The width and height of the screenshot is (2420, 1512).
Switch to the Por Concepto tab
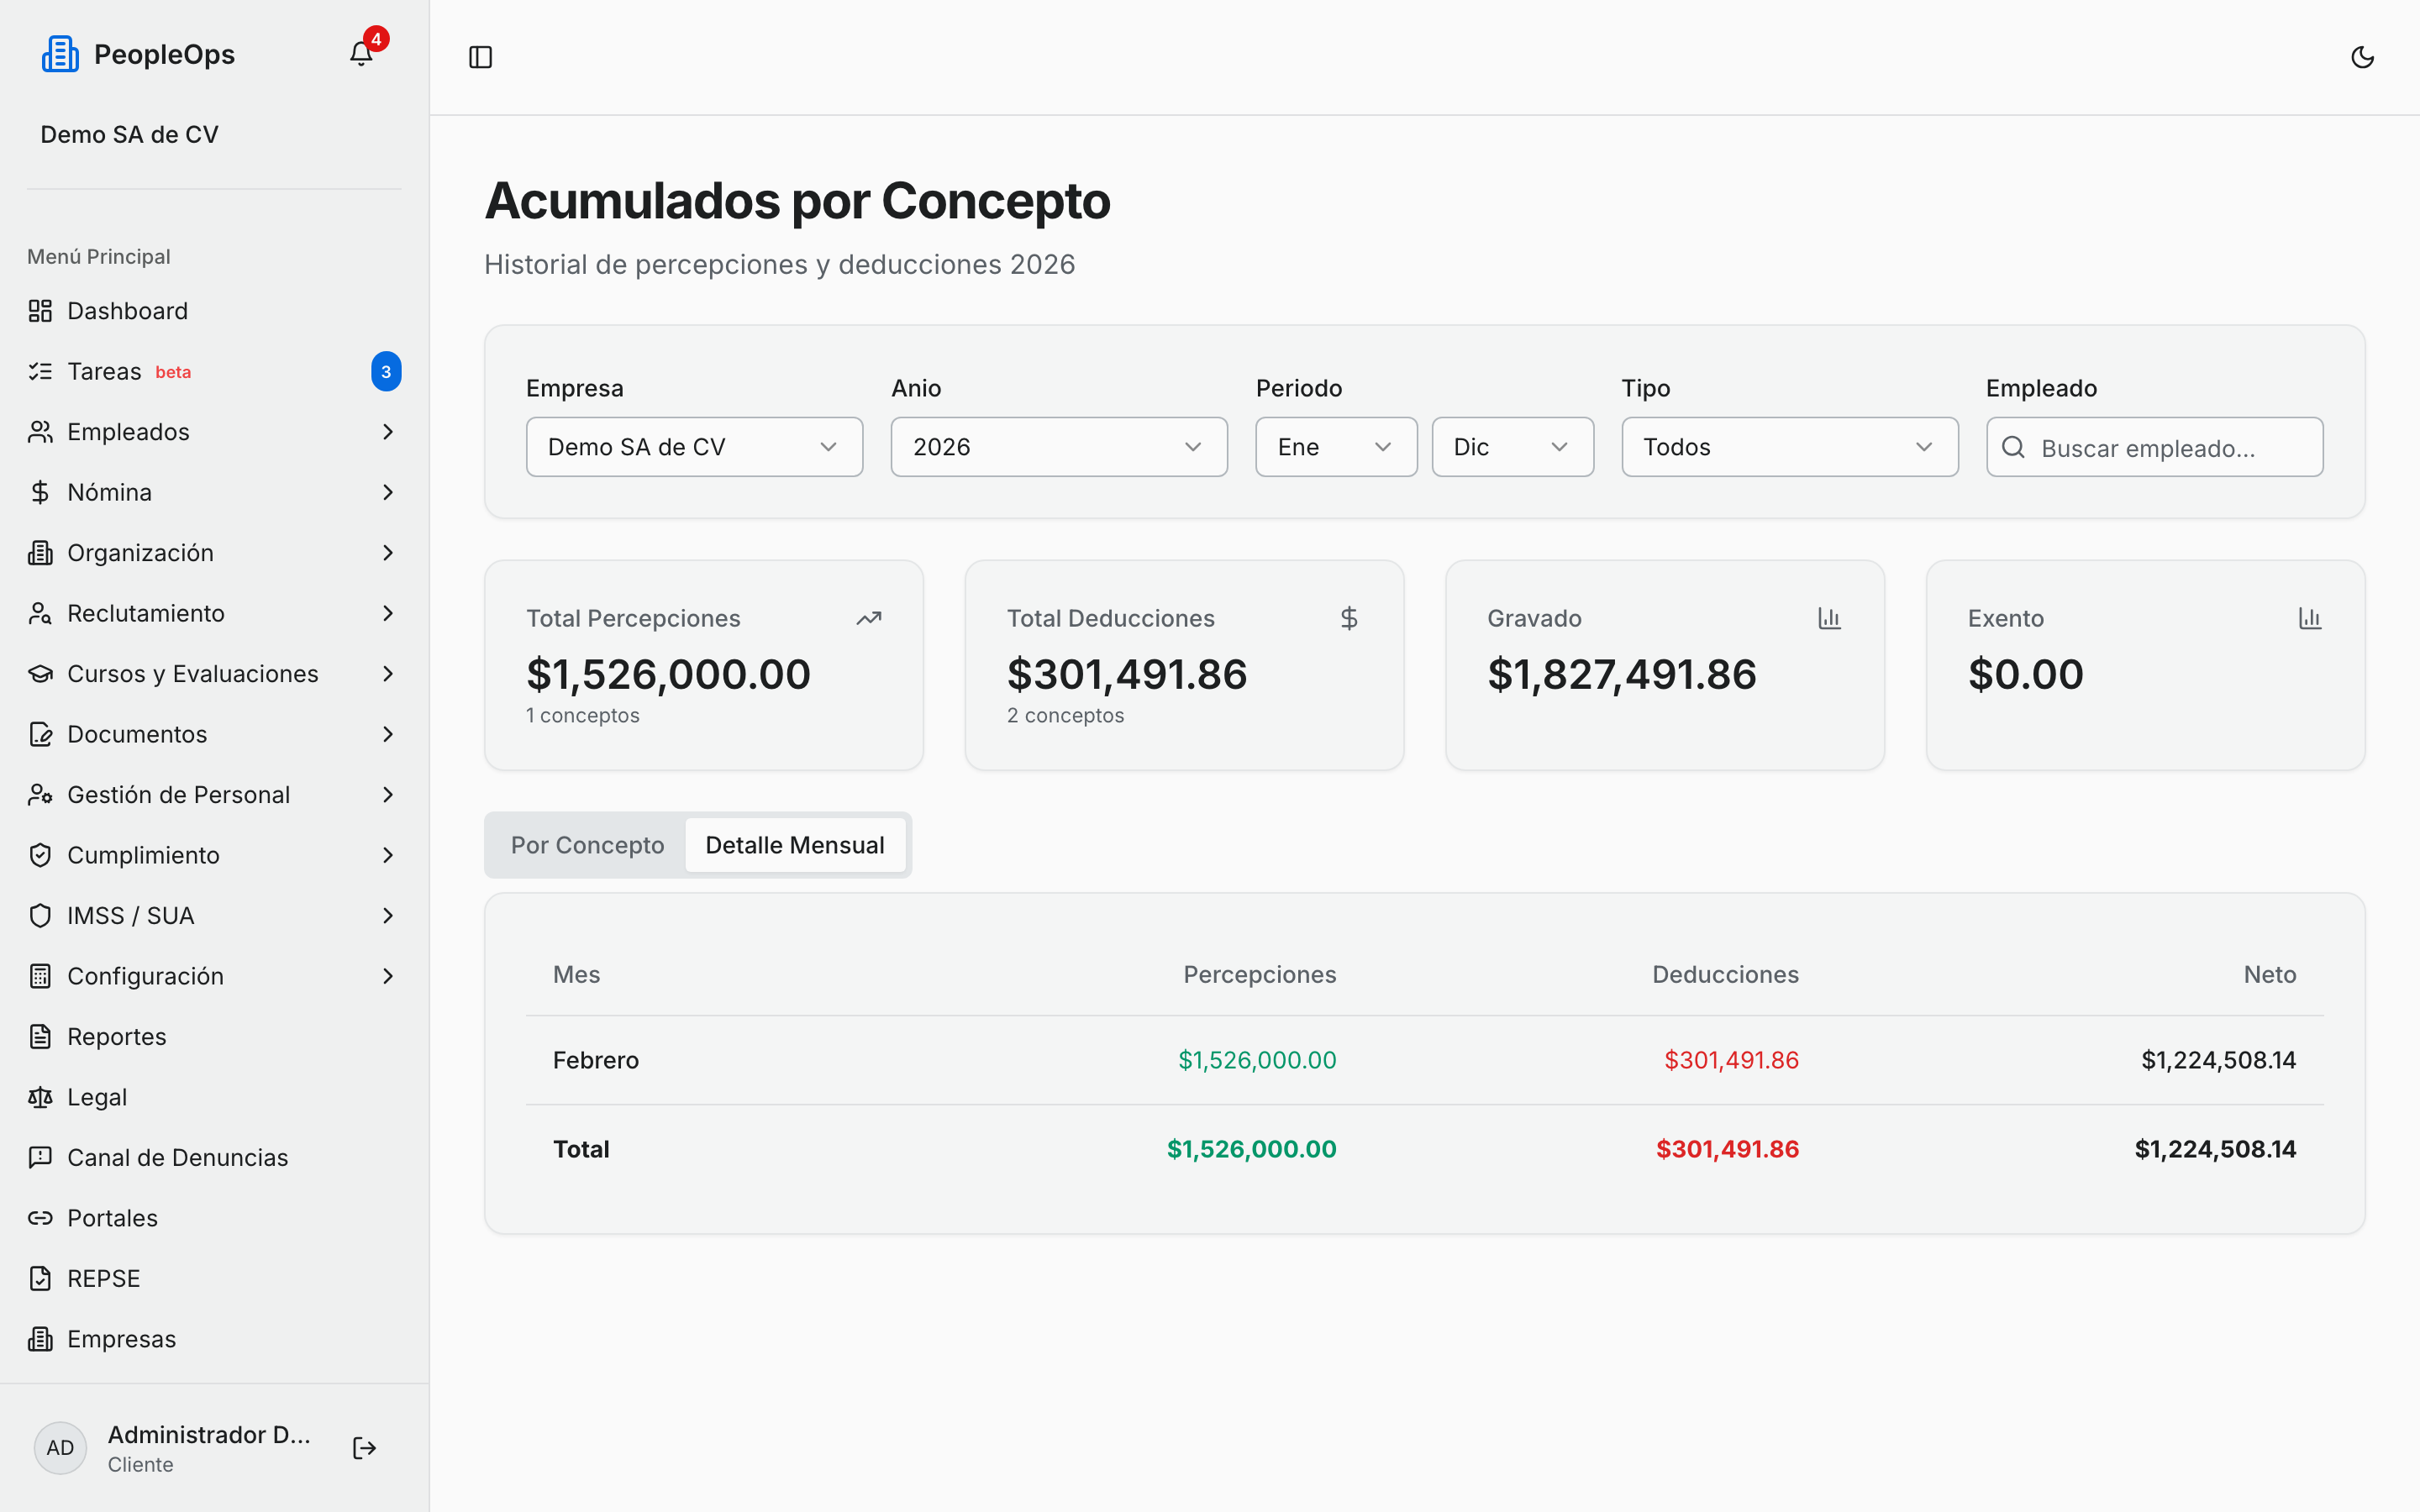(587, 845)
